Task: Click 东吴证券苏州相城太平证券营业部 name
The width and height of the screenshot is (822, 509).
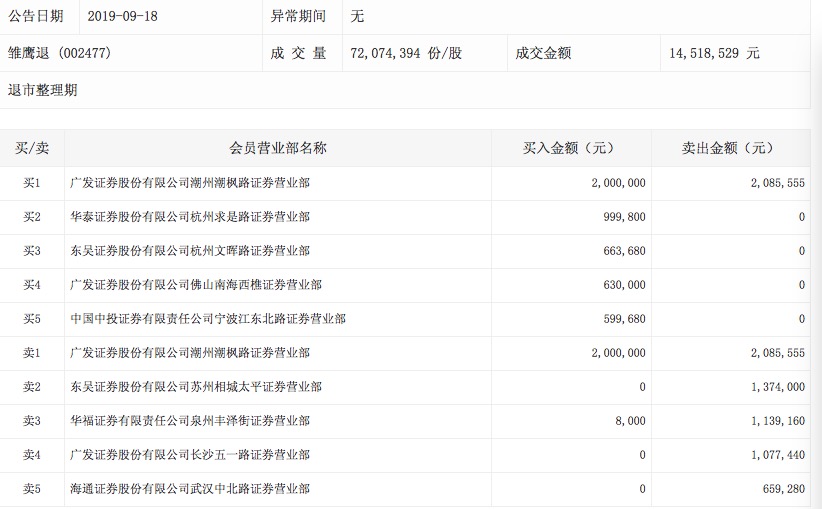Action: [x=196, y=387]
